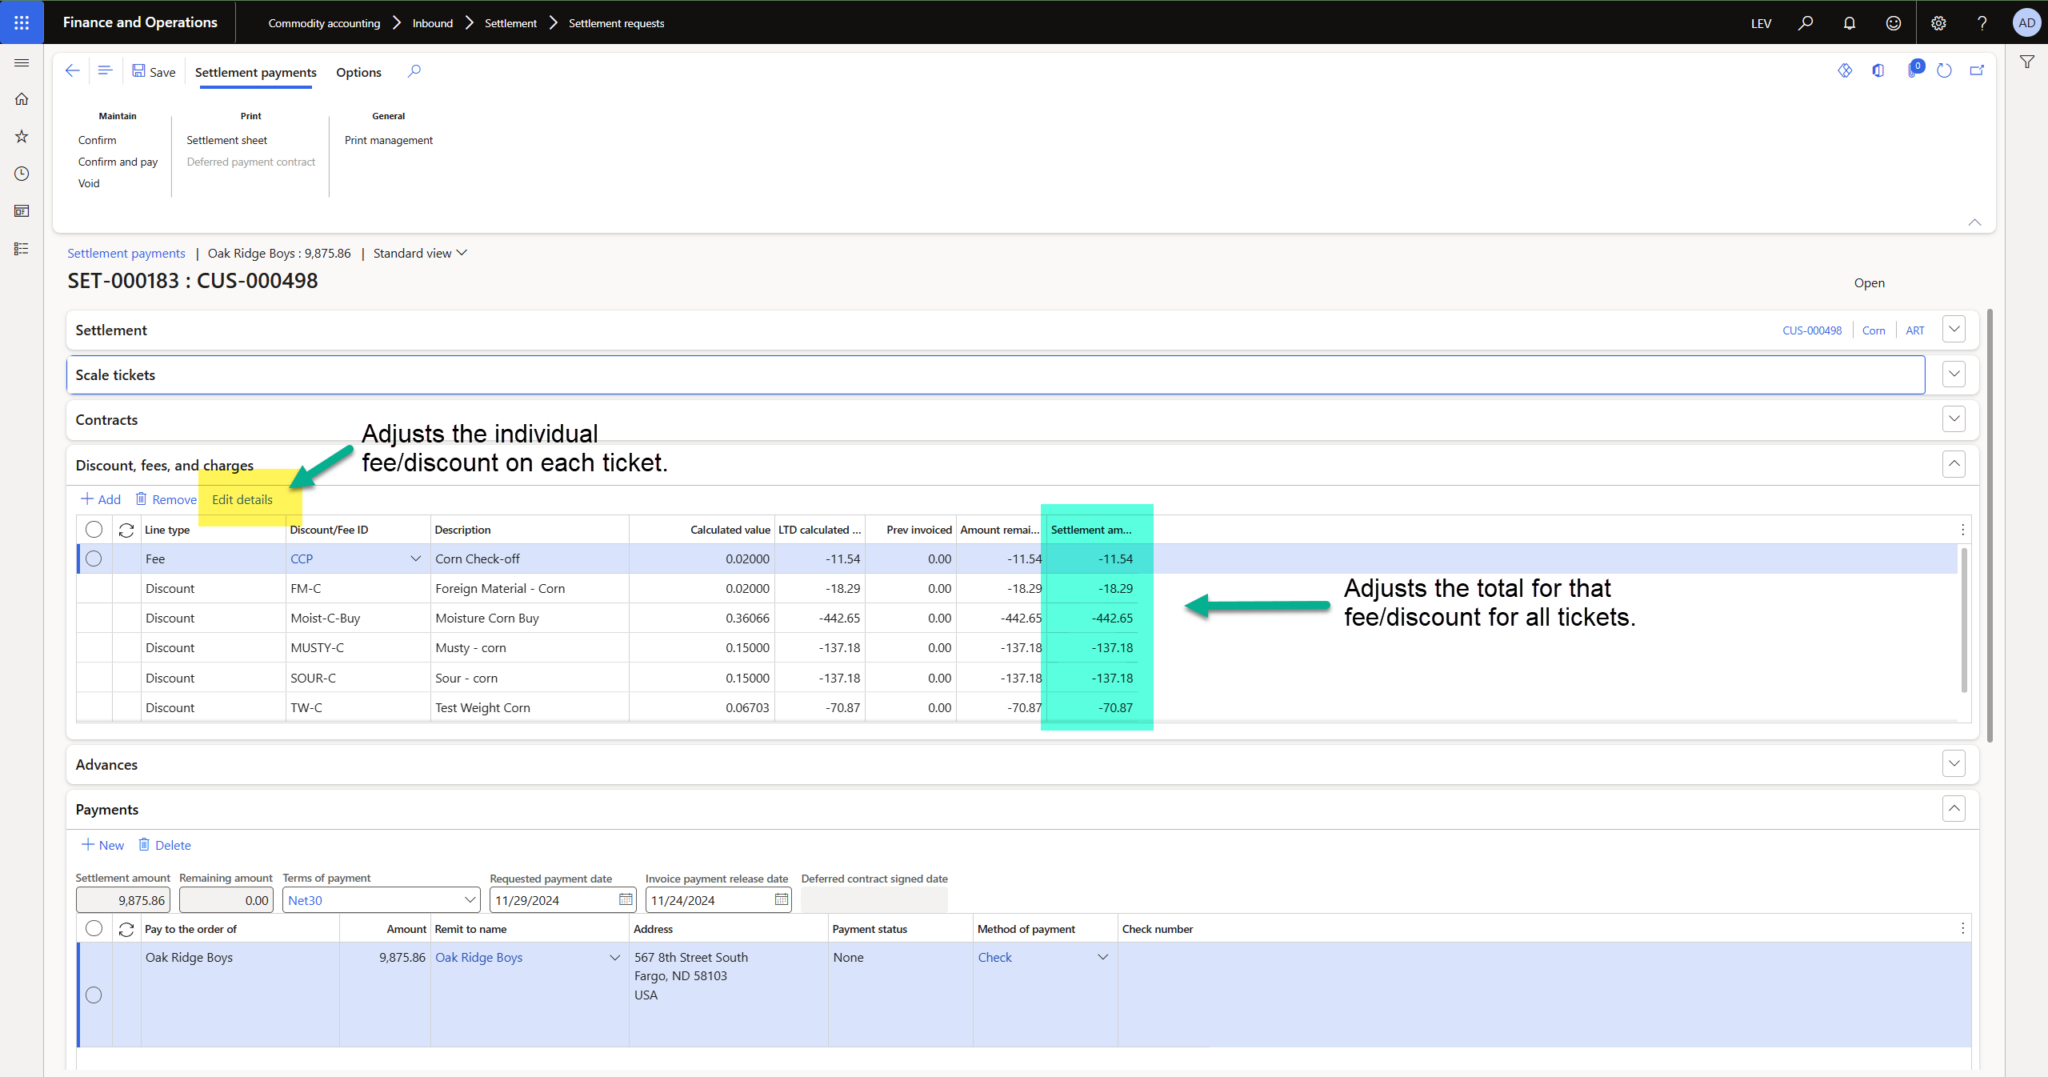Open Recent clock icon in sidebar

click(x=21, y=174)
